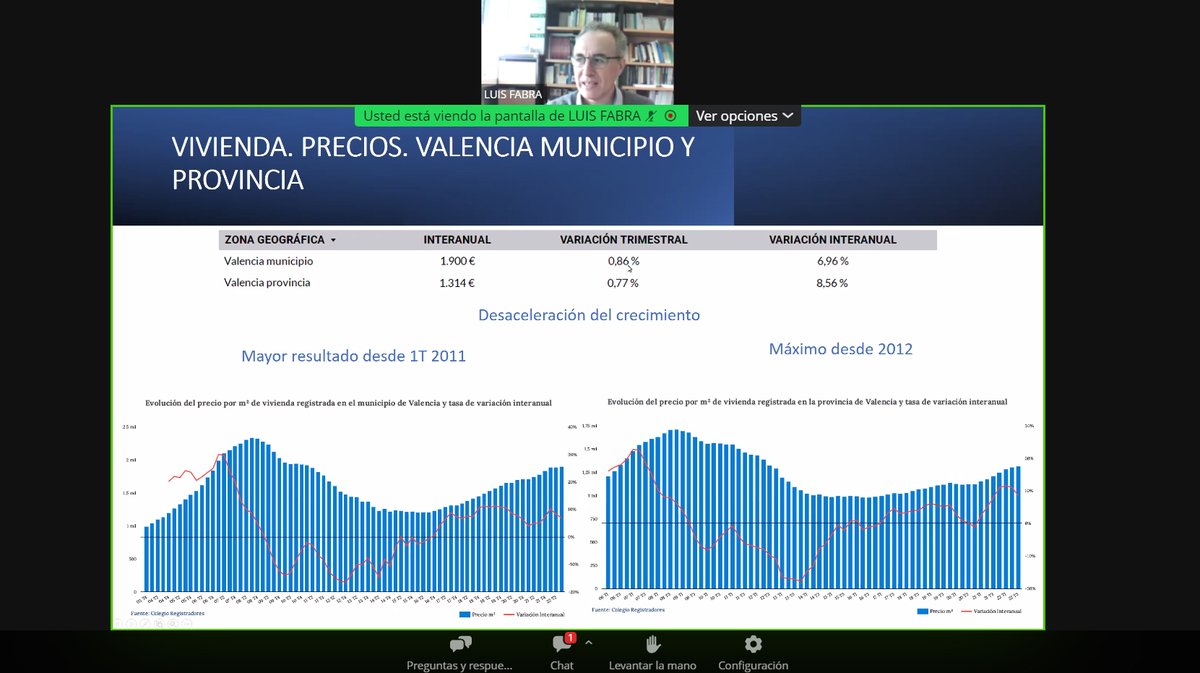Open the Chat panel with one unread message
Screen dimensions: 1200x673
click(x=561, y=653)
